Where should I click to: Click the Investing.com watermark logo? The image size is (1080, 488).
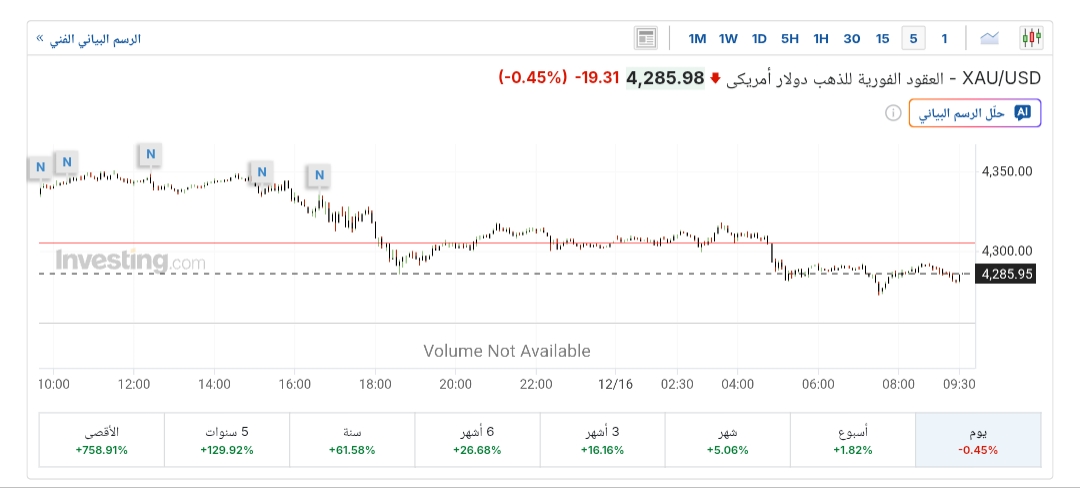pos(130,262)
